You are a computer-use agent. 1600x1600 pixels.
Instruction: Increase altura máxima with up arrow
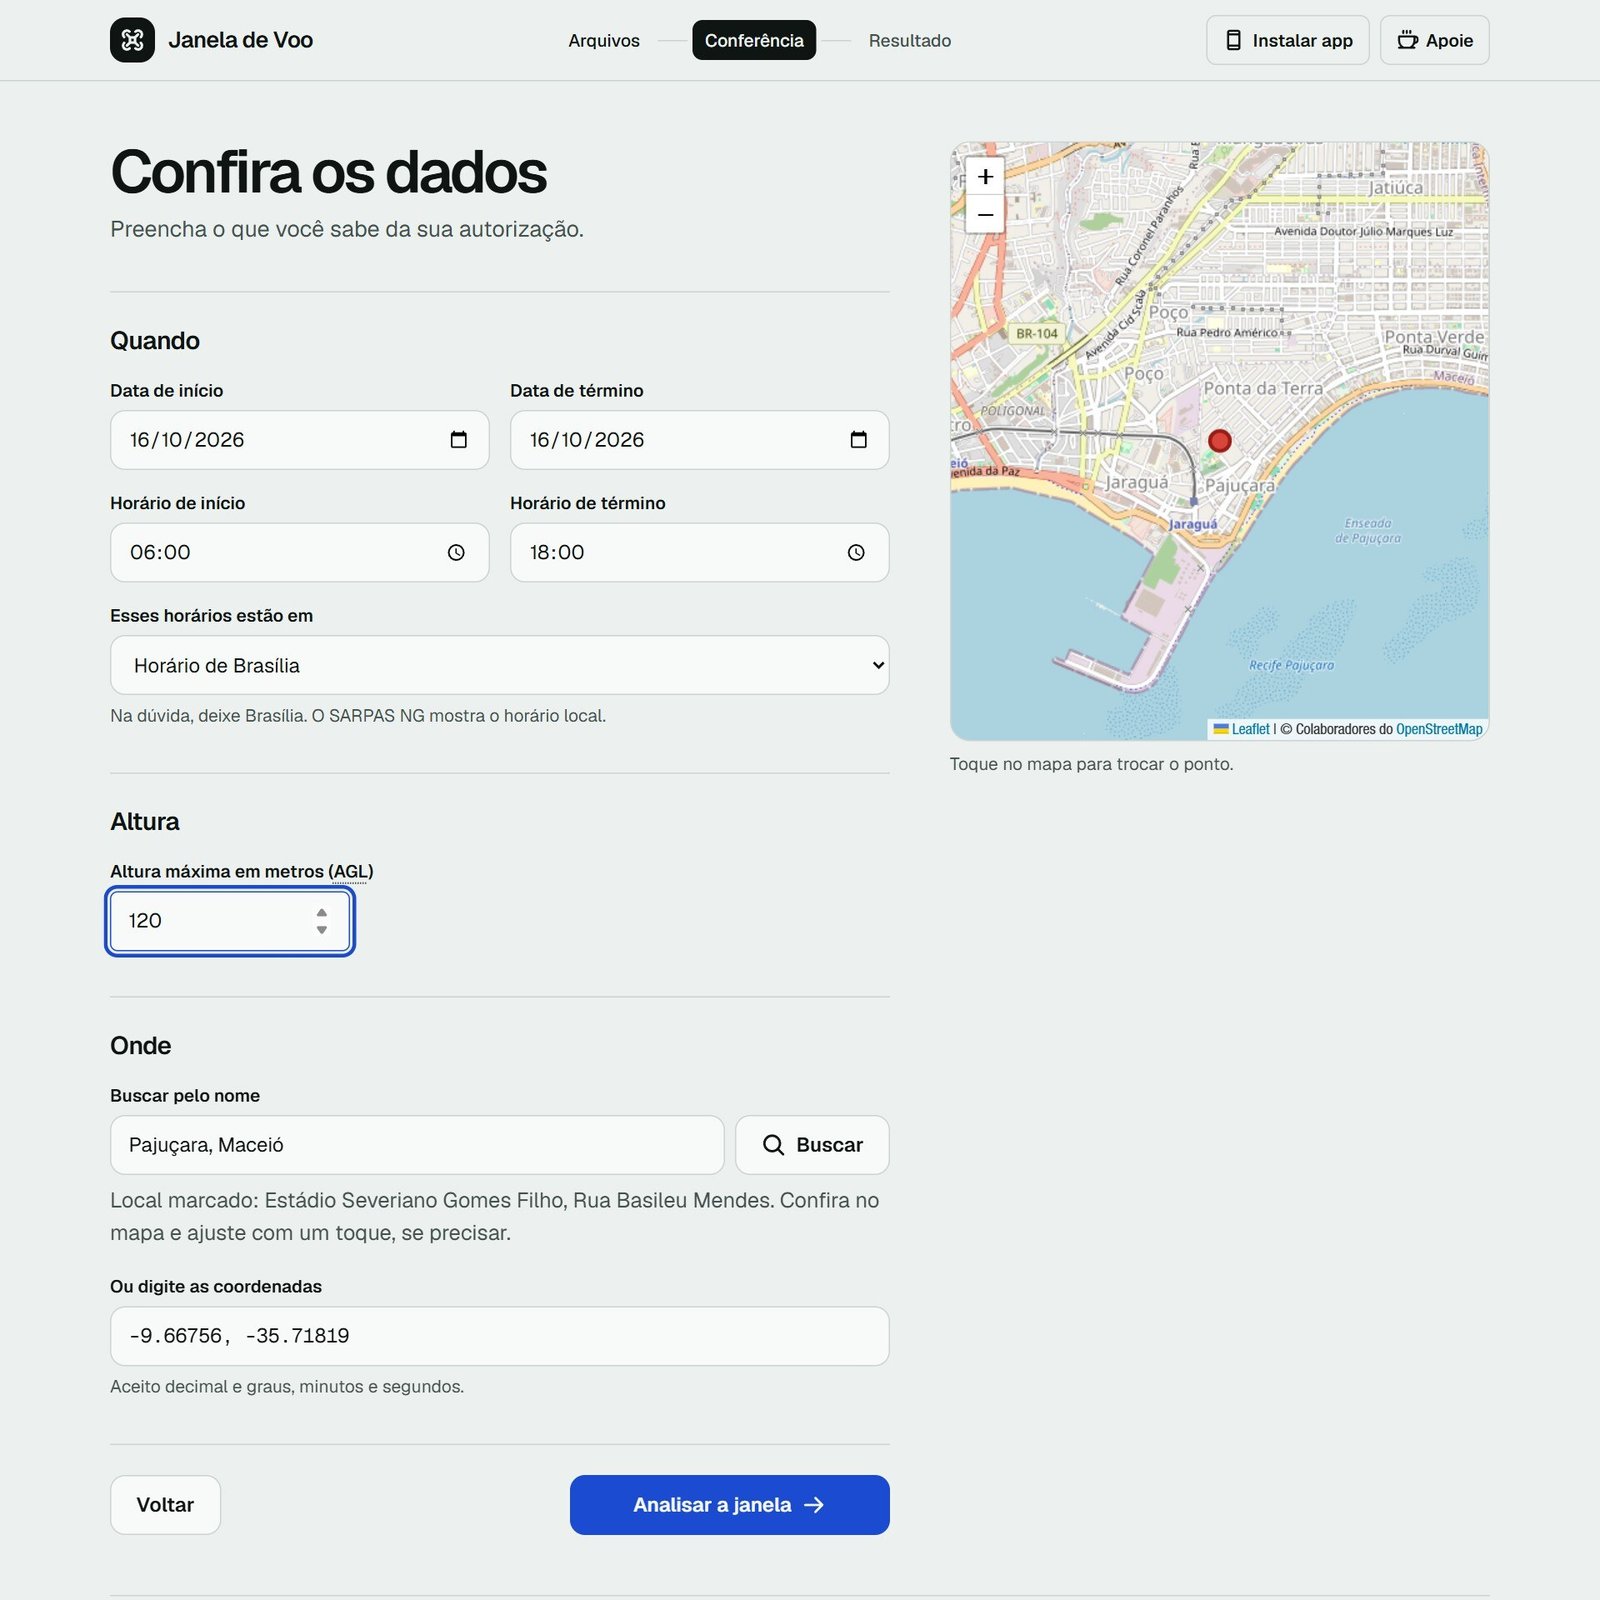click(322, 913)
